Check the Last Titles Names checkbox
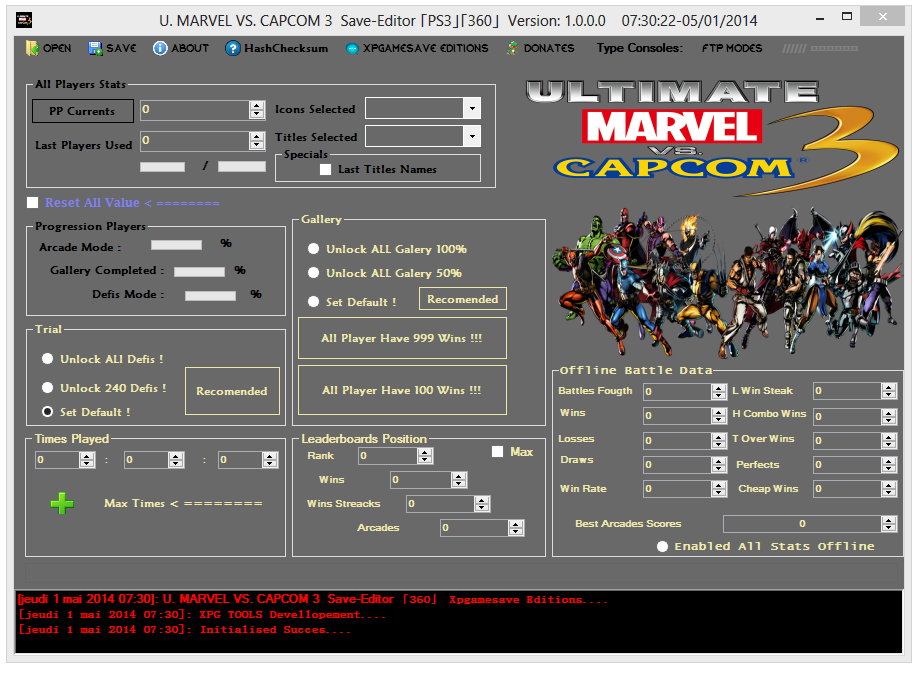The width and height of the screenshot is (918, 673). [325, 170]
